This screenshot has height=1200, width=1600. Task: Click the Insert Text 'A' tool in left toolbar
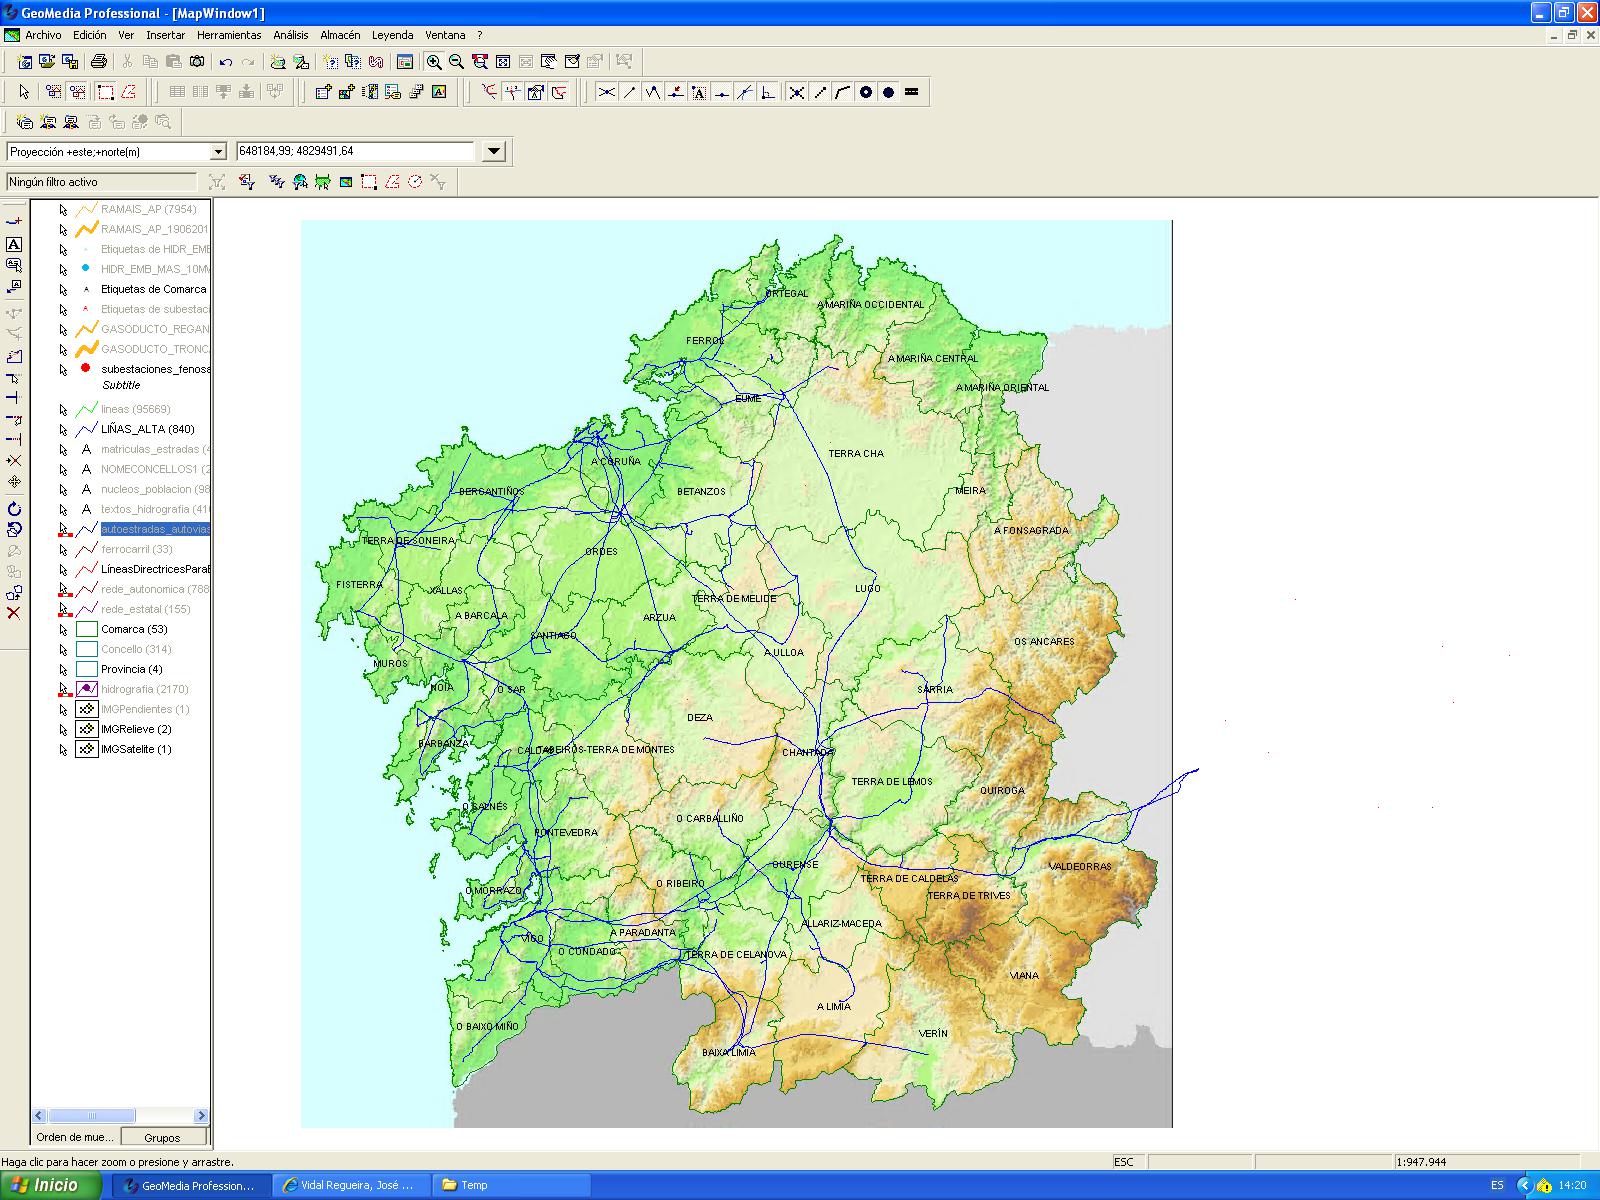(14, 244)
